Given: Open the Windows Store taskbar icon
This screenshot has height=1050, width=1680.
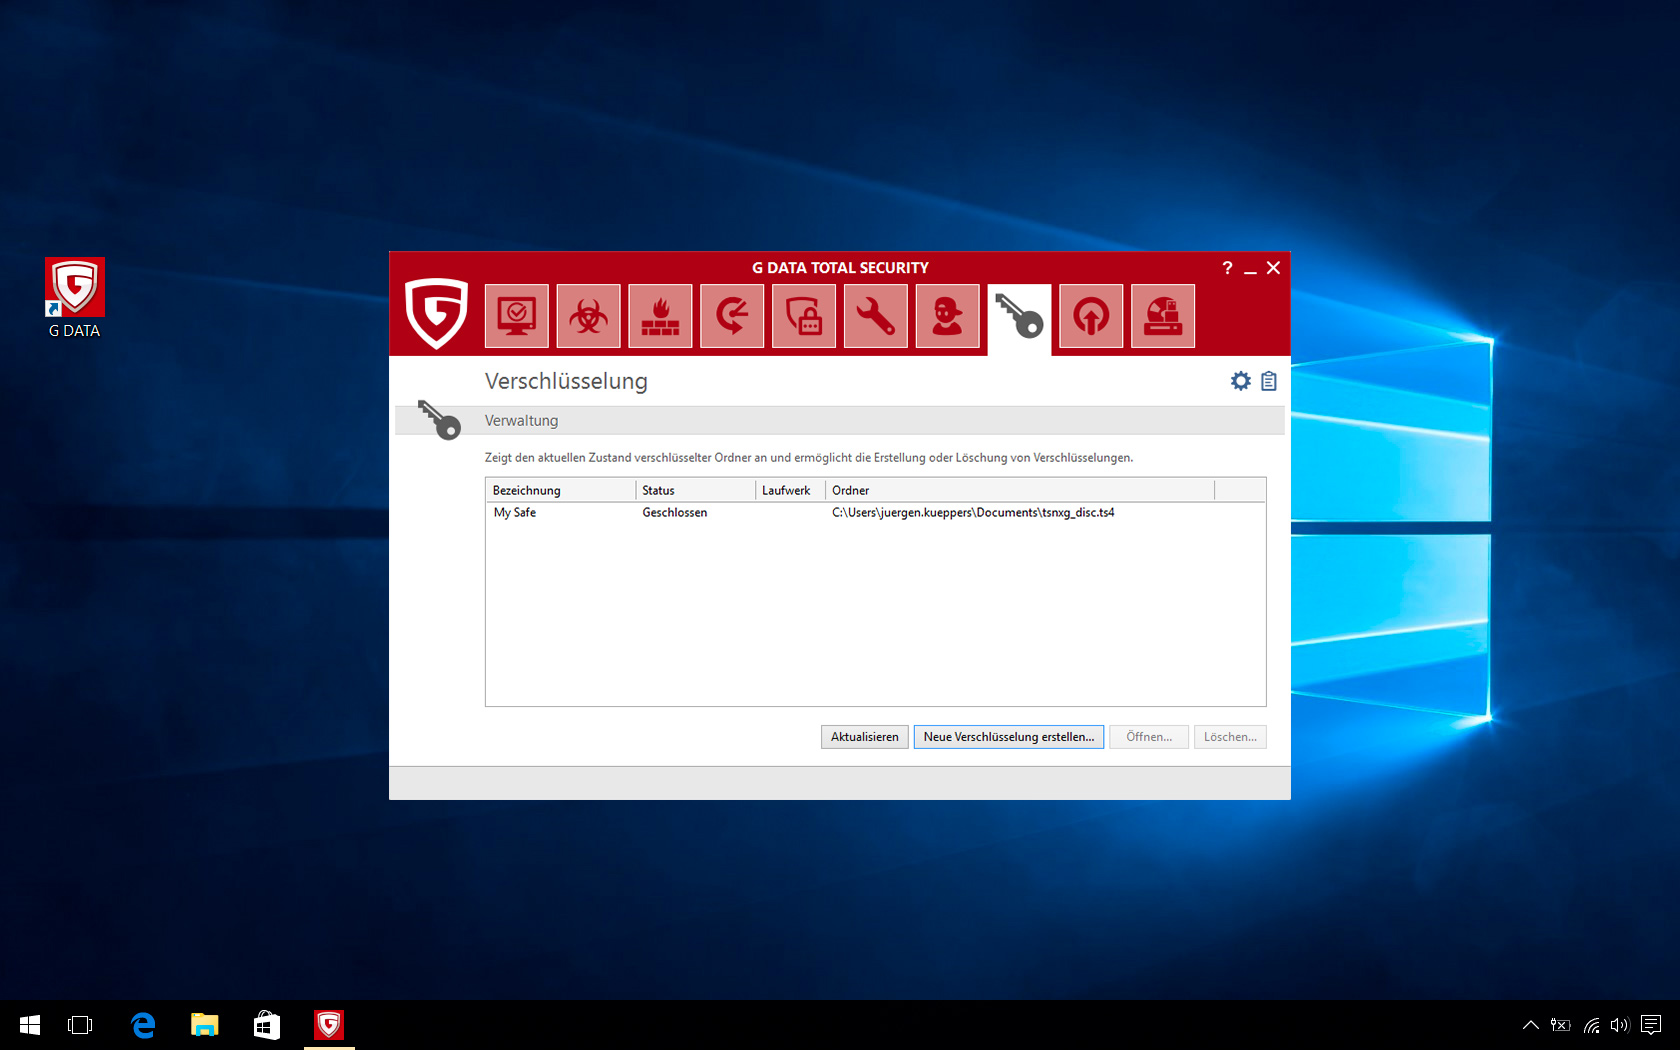Looking at the screenshot, I should coord(267,1025).
